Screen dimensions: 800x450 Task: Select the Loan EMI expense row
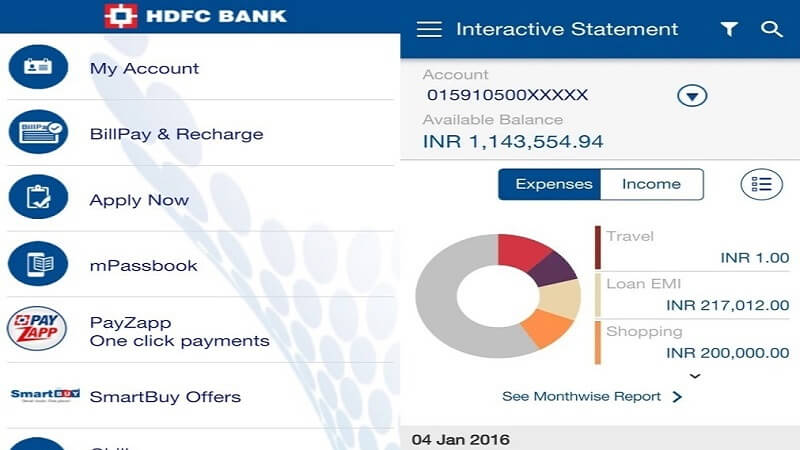(696, 295)
